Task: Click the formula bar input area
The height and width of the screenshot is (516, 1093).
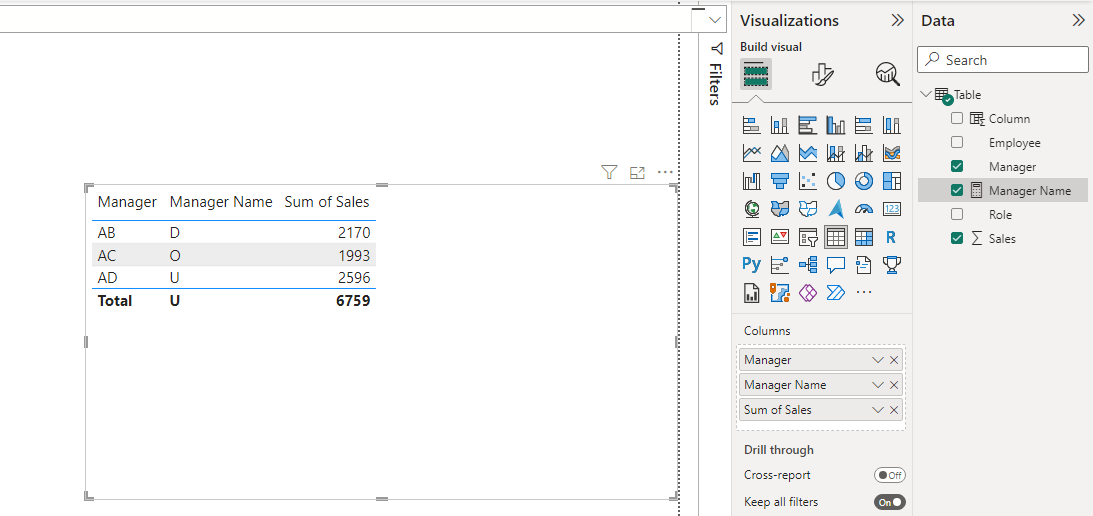Action: point(345,20)
